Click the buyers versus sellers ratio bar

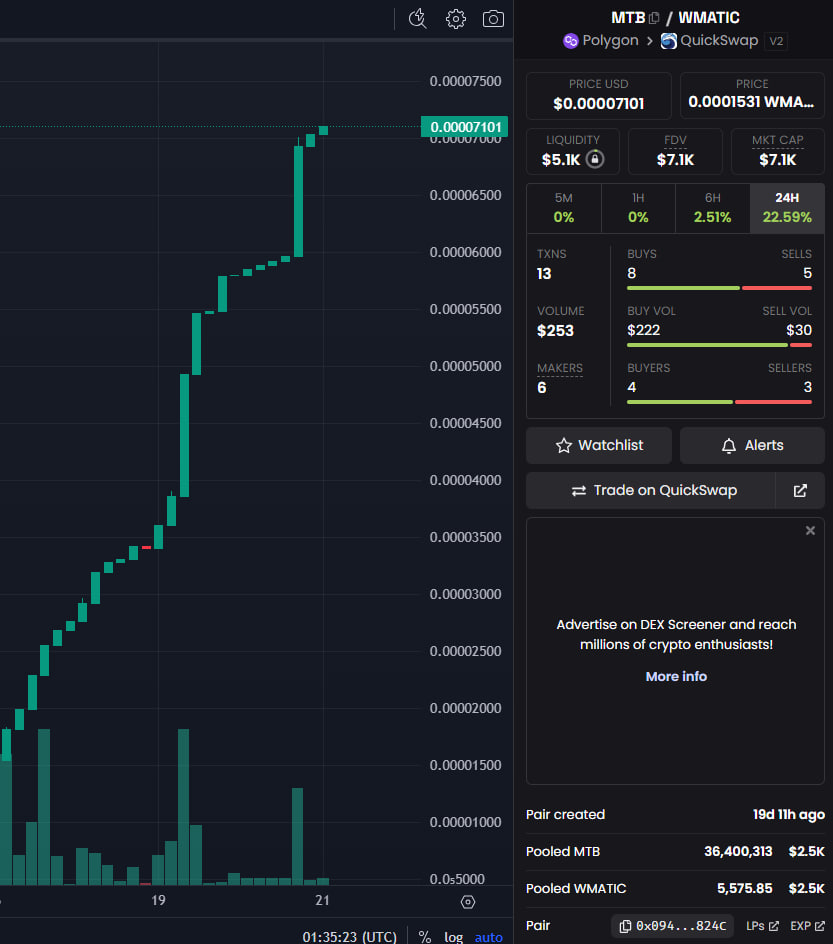(x=719, y=402)
